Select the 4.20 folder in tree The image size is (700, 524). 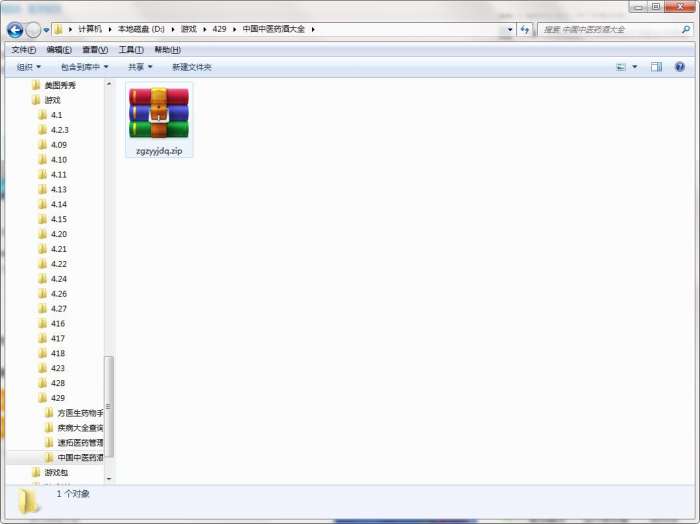pyautogui.click(x=58, y=234)
